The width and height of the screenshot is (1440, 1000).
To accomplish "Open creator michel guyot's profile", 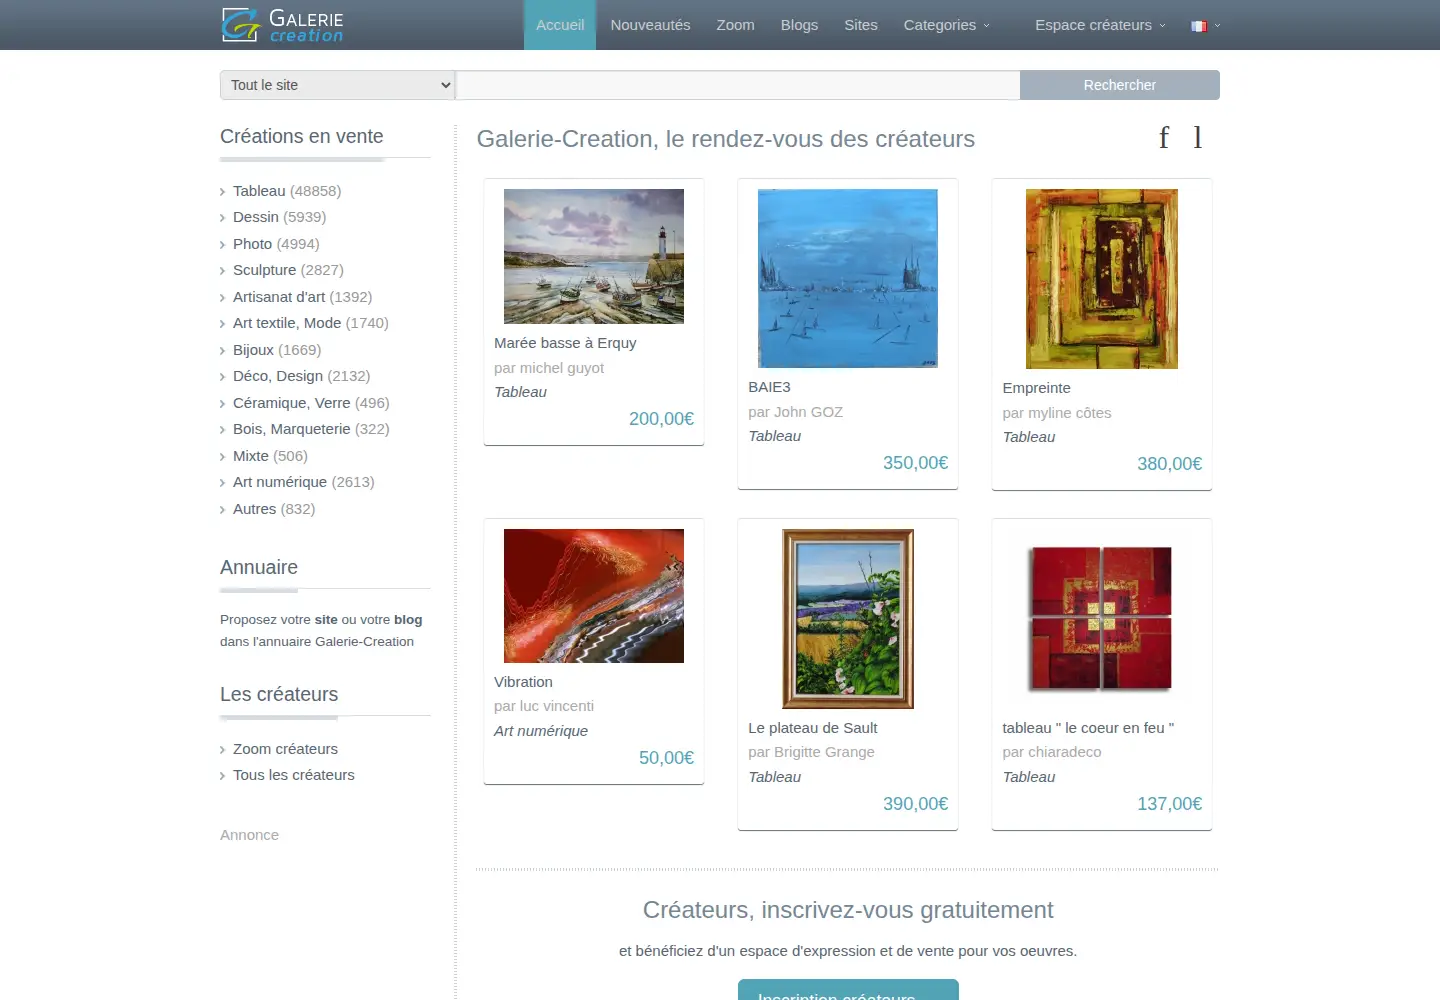I will tap(561, 368).
